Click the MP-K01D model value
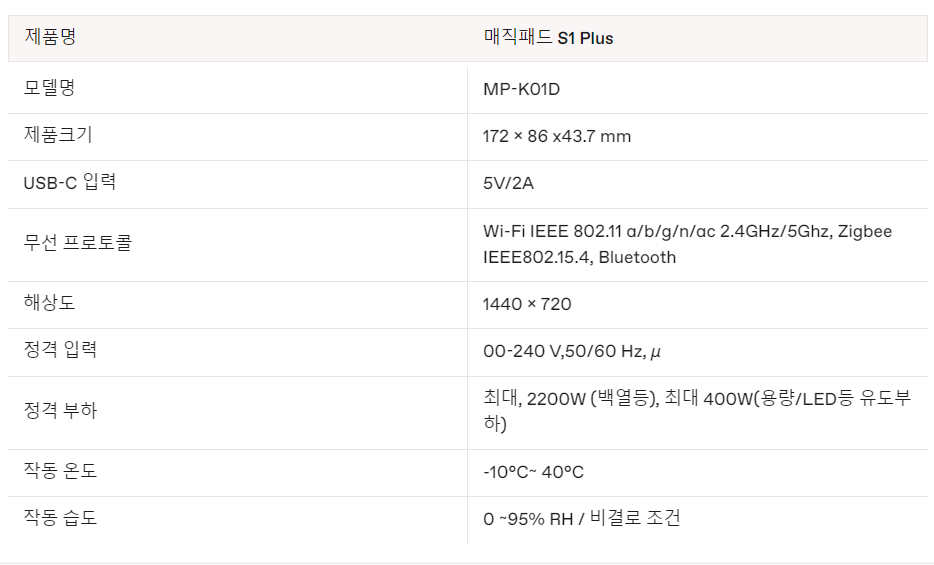The image size is (934, 565). pyautogui.click(x=521, y=89)
